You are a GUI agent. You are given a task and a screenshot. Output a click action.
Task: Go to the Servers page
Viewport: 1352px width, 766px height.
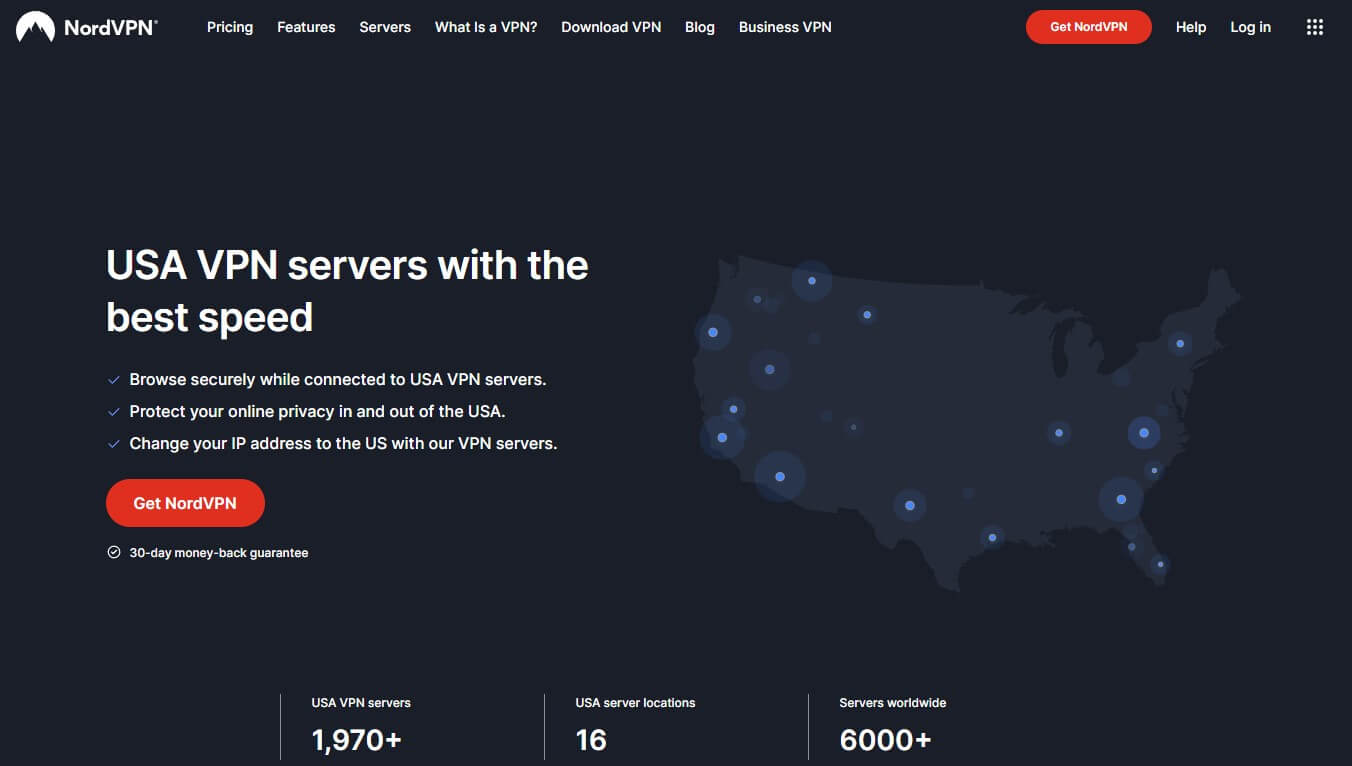(385, 27)
